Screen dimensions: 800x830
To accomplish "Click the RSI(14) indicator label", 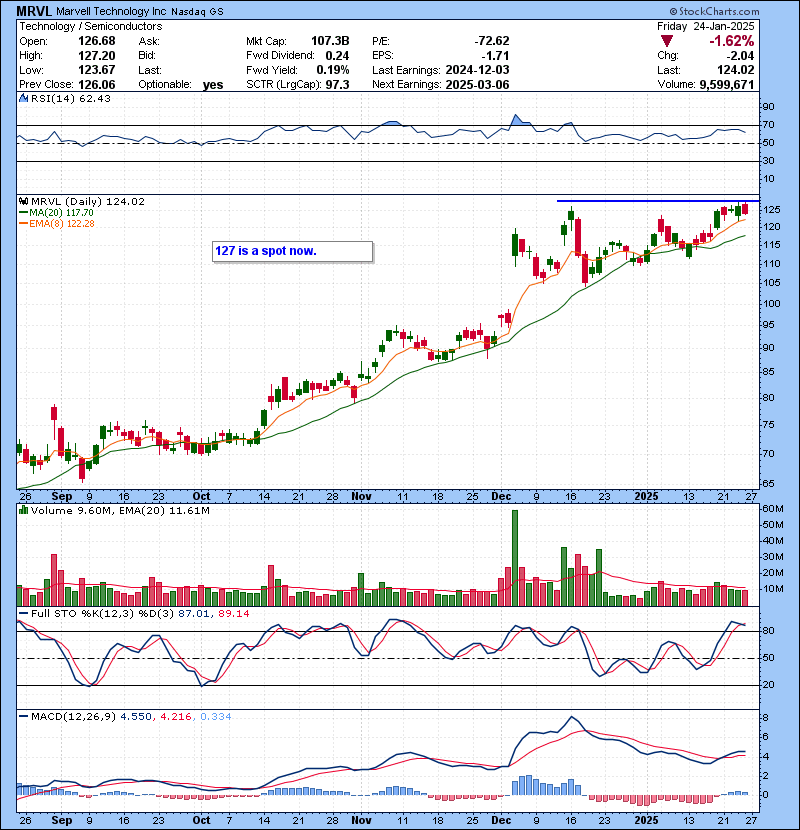I will point(57,98).
